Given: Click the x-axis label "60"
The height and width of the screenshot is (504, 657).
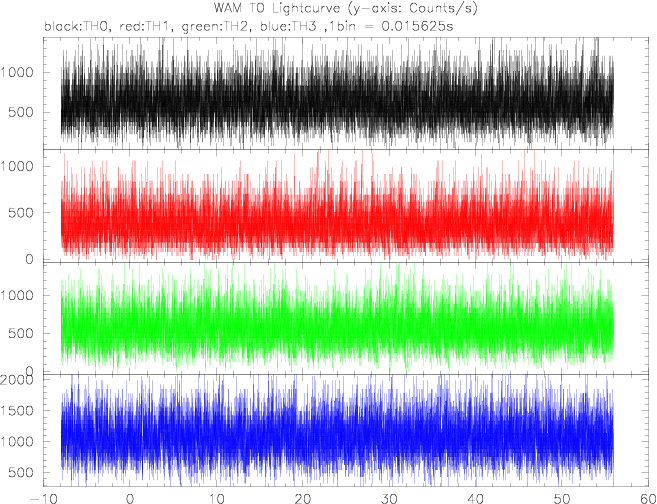Looking at the screenshot, I should 648,499.
